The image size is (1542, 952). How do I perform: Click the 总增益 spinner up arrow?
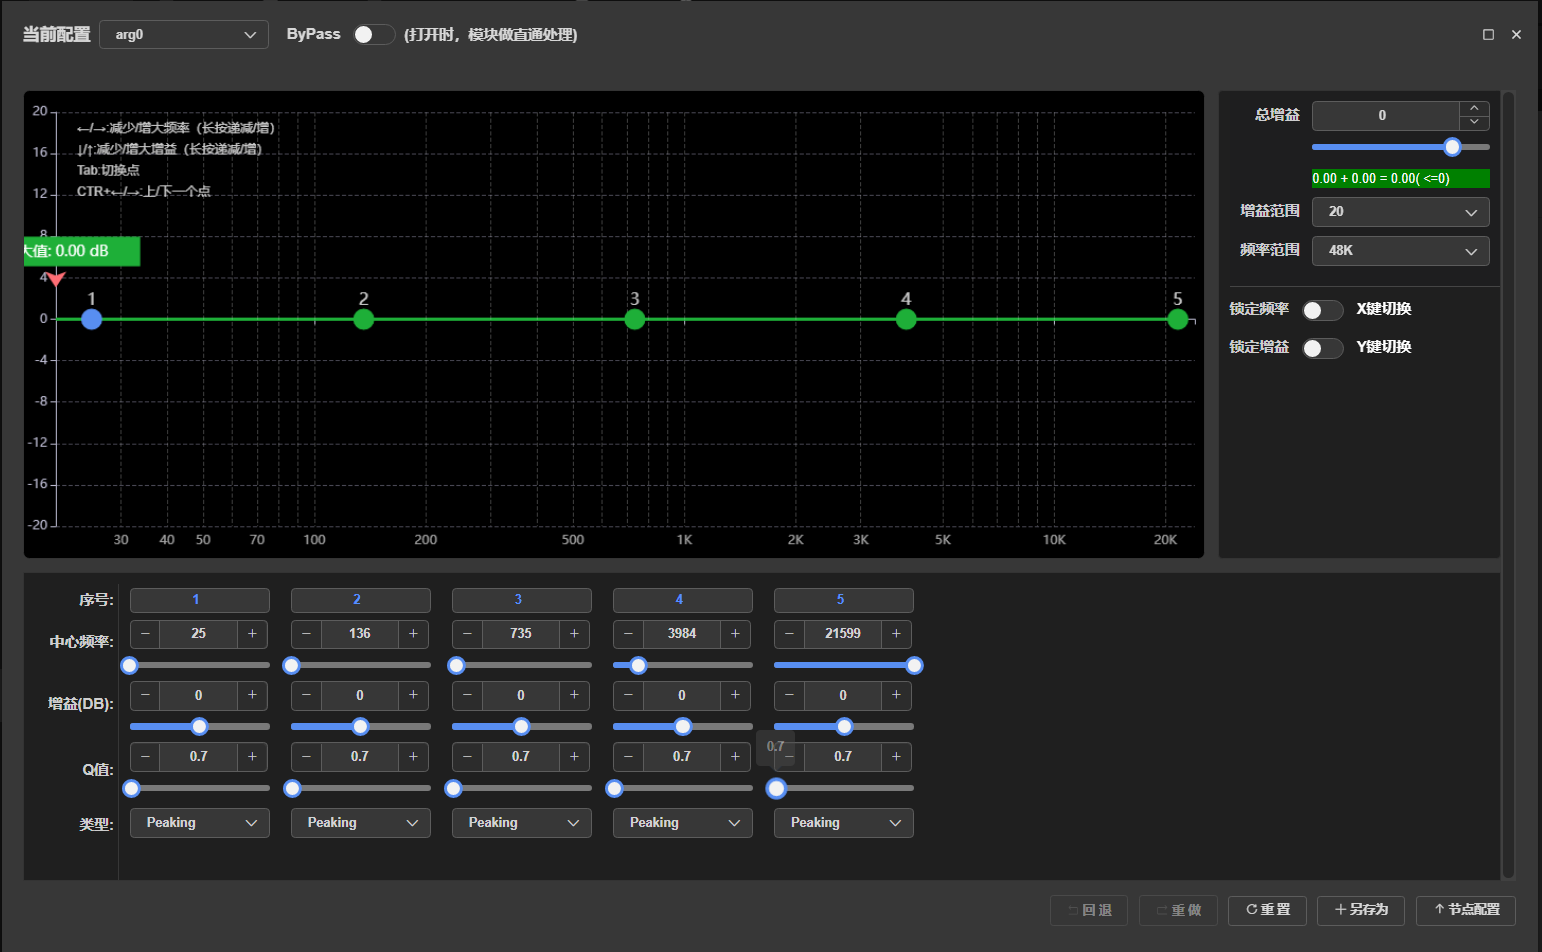coord(1474,109)
